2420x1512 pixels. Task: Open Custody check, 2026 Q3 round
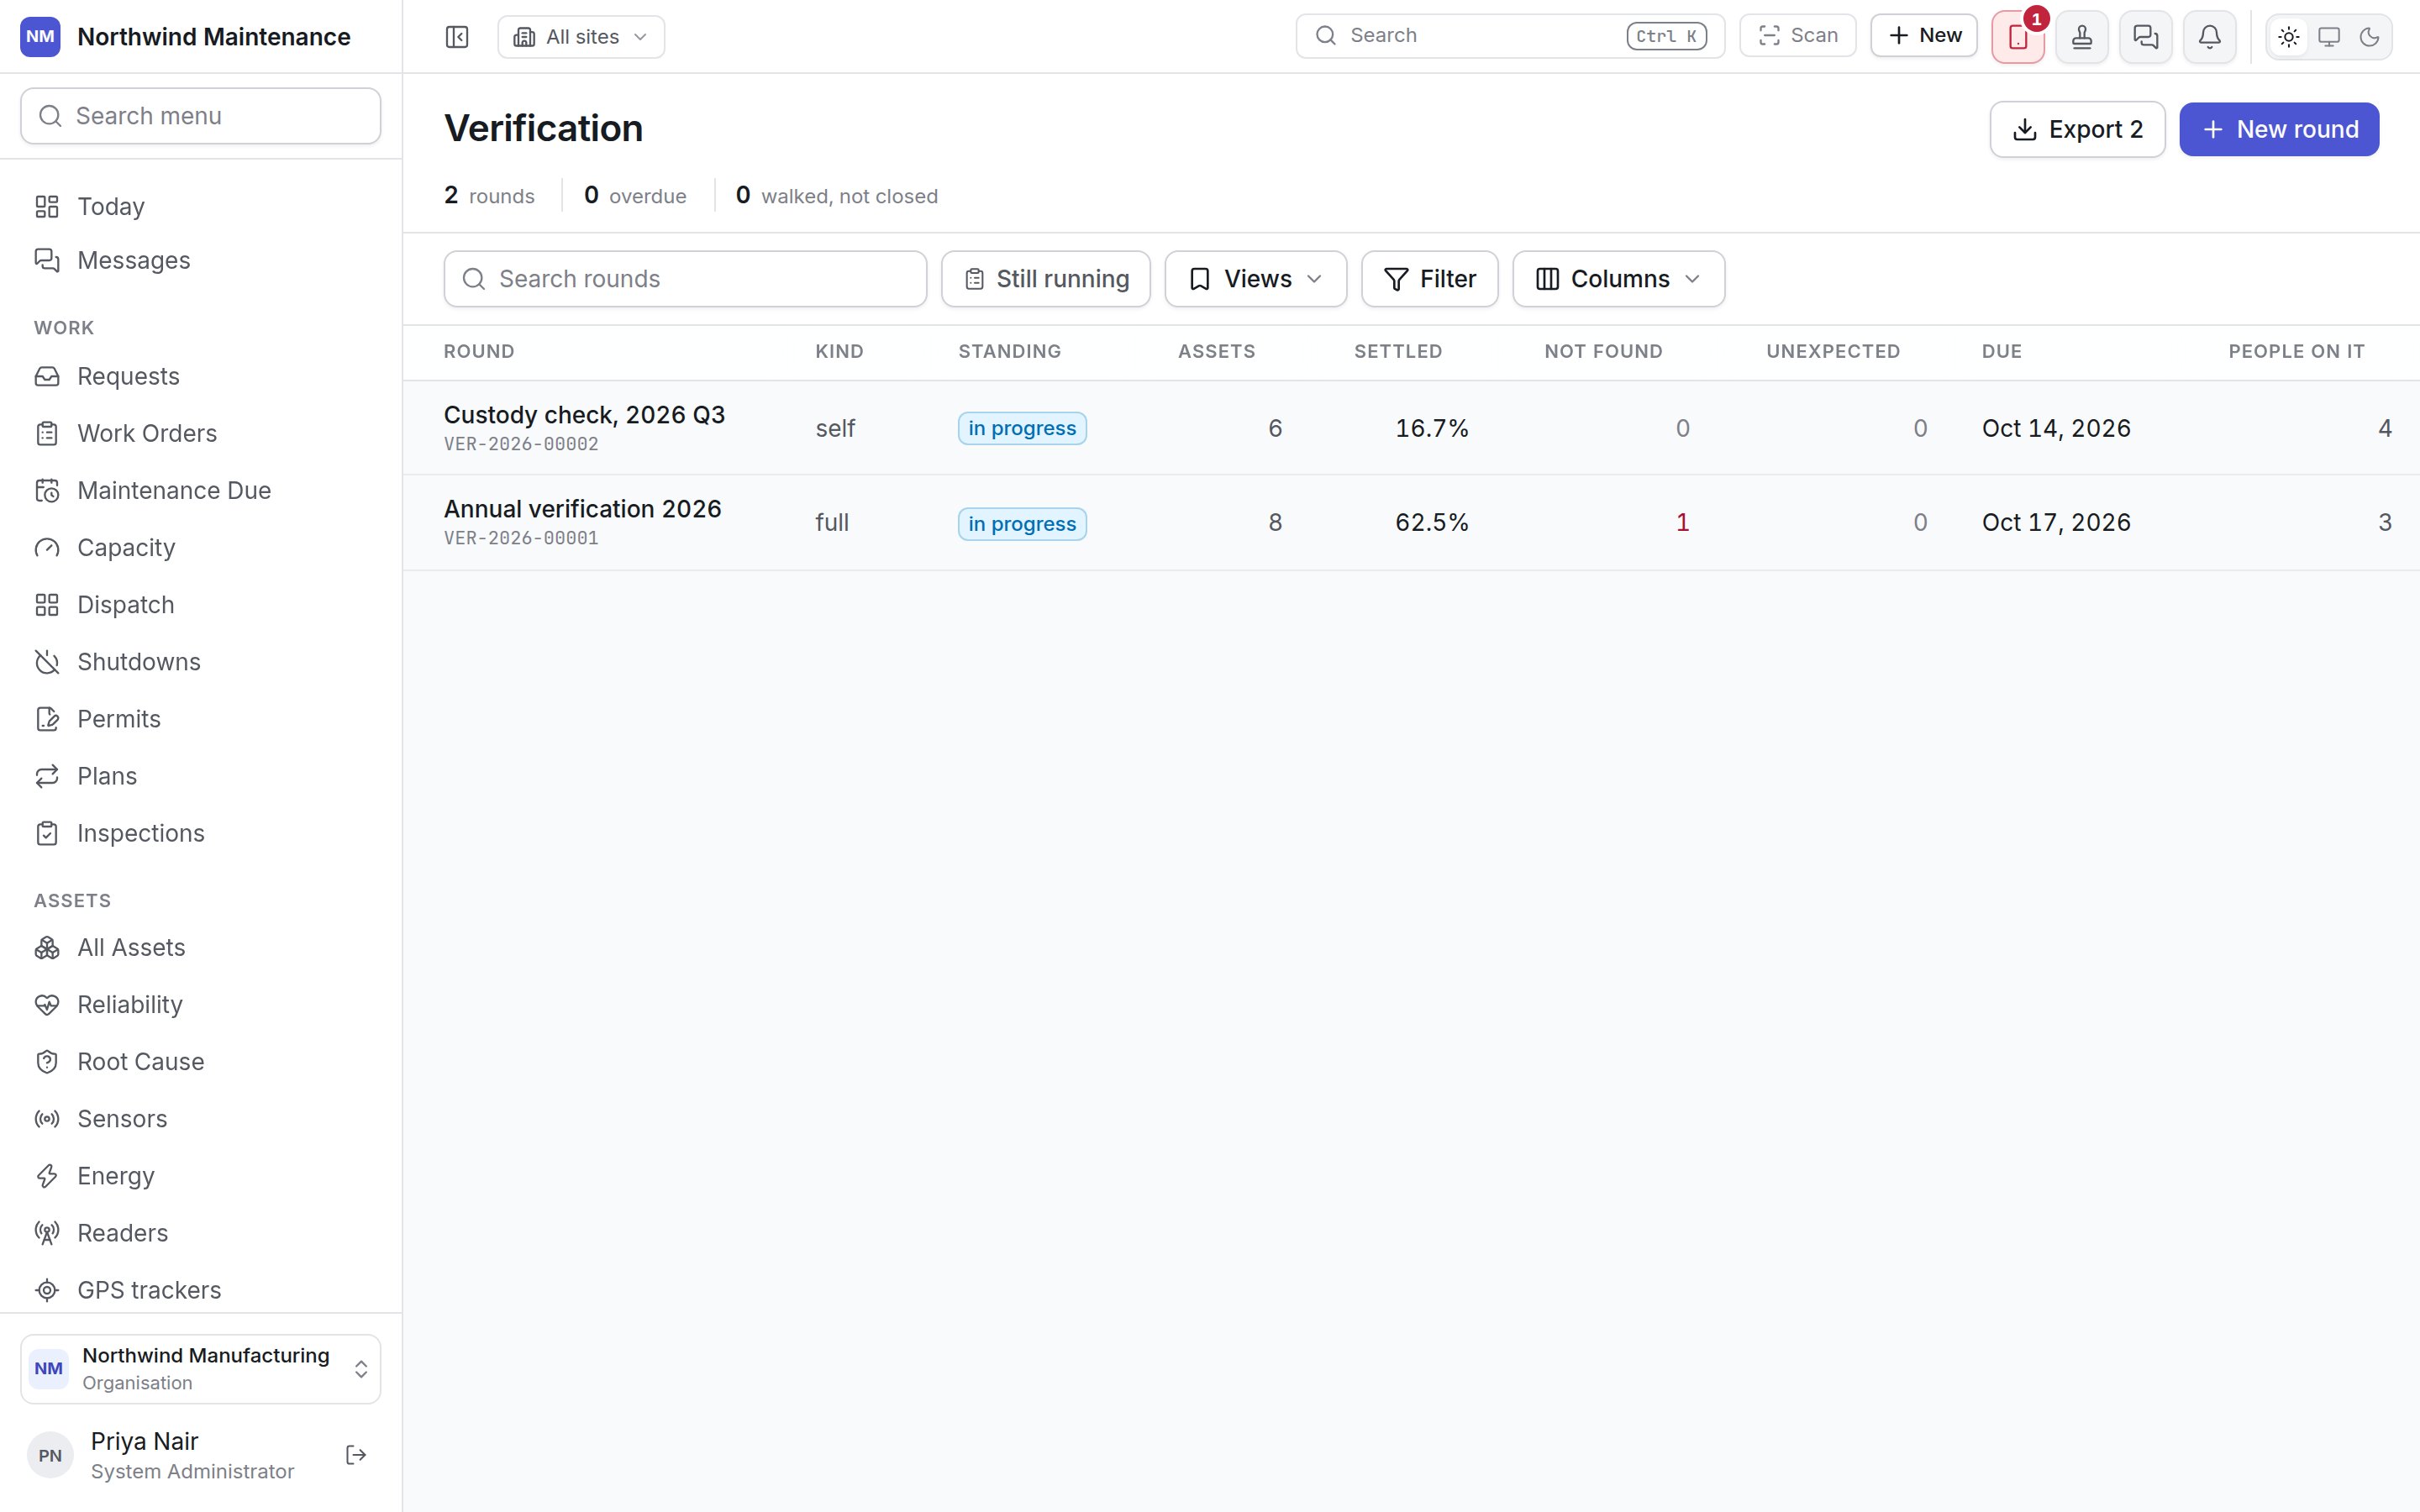[x=1411, y=428]
